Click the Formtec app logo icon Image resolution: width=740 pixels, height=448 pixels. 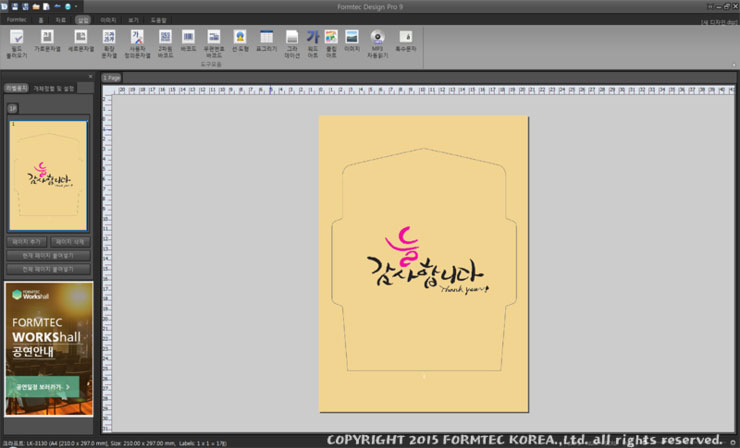coord(5,6)
